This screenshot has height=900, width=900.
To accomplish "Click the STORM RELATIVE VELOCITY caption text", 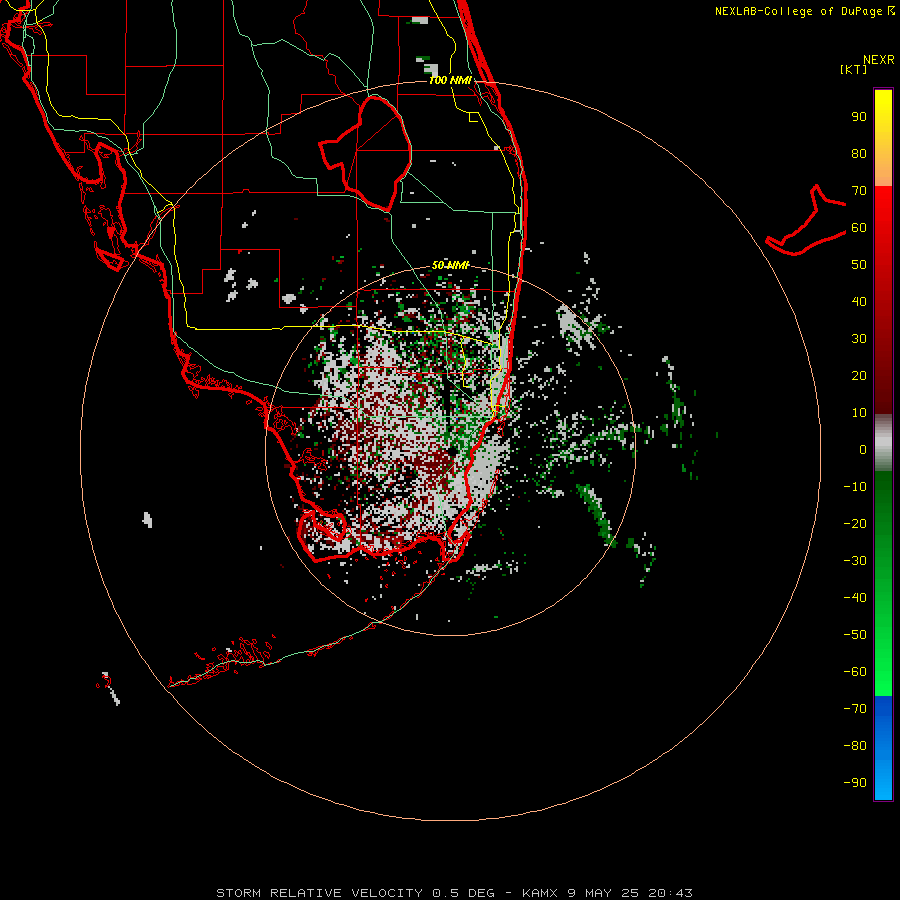I will point(319,893).
